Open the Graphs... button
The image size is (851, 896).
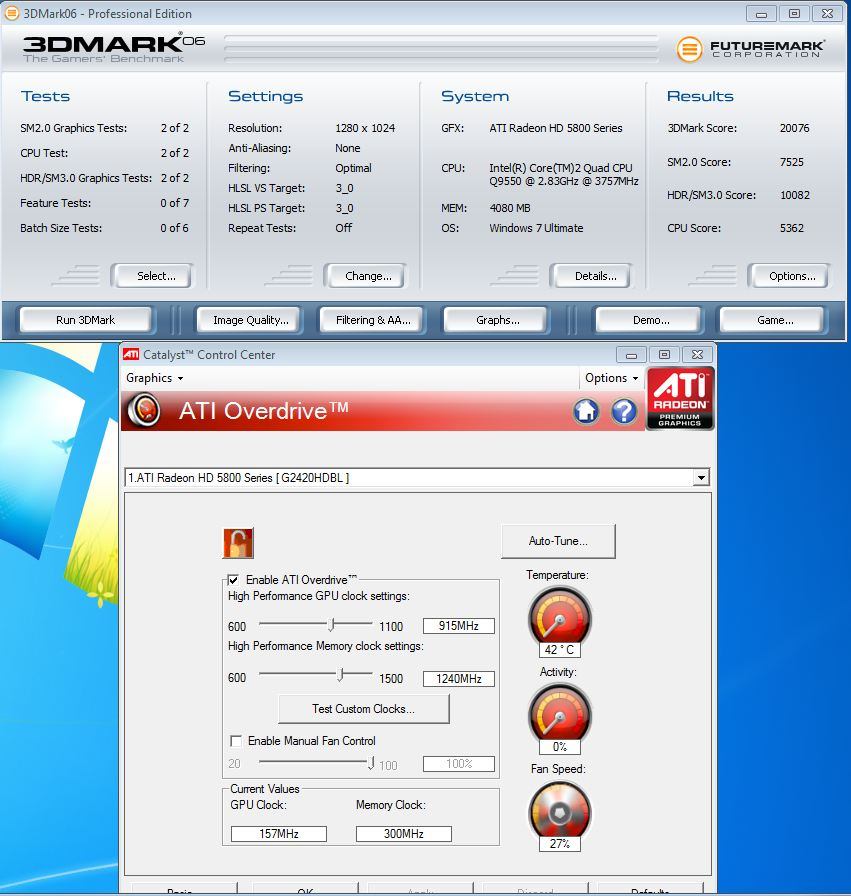(498, 320)
